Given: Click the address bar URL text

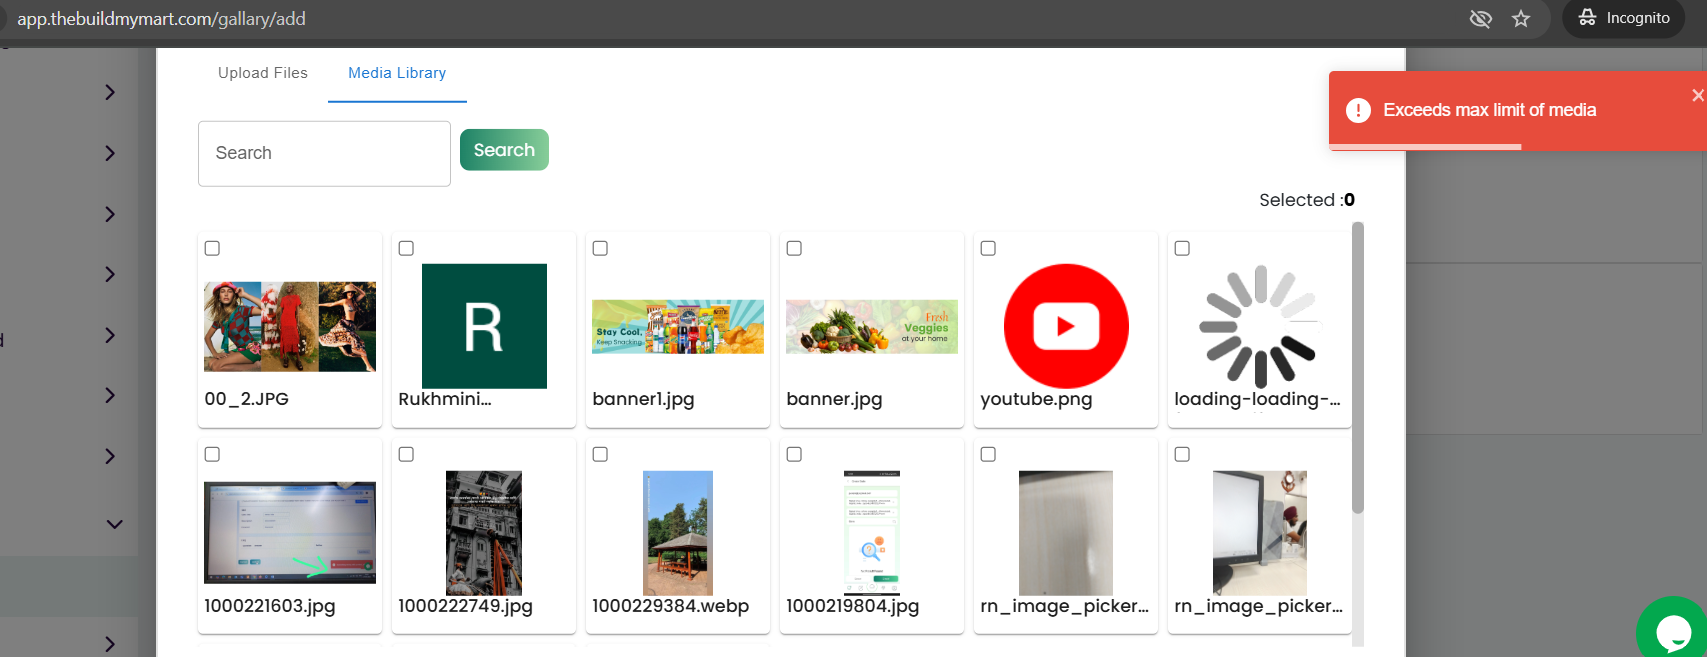Looking at the screenshot, I should coord(161,19).
